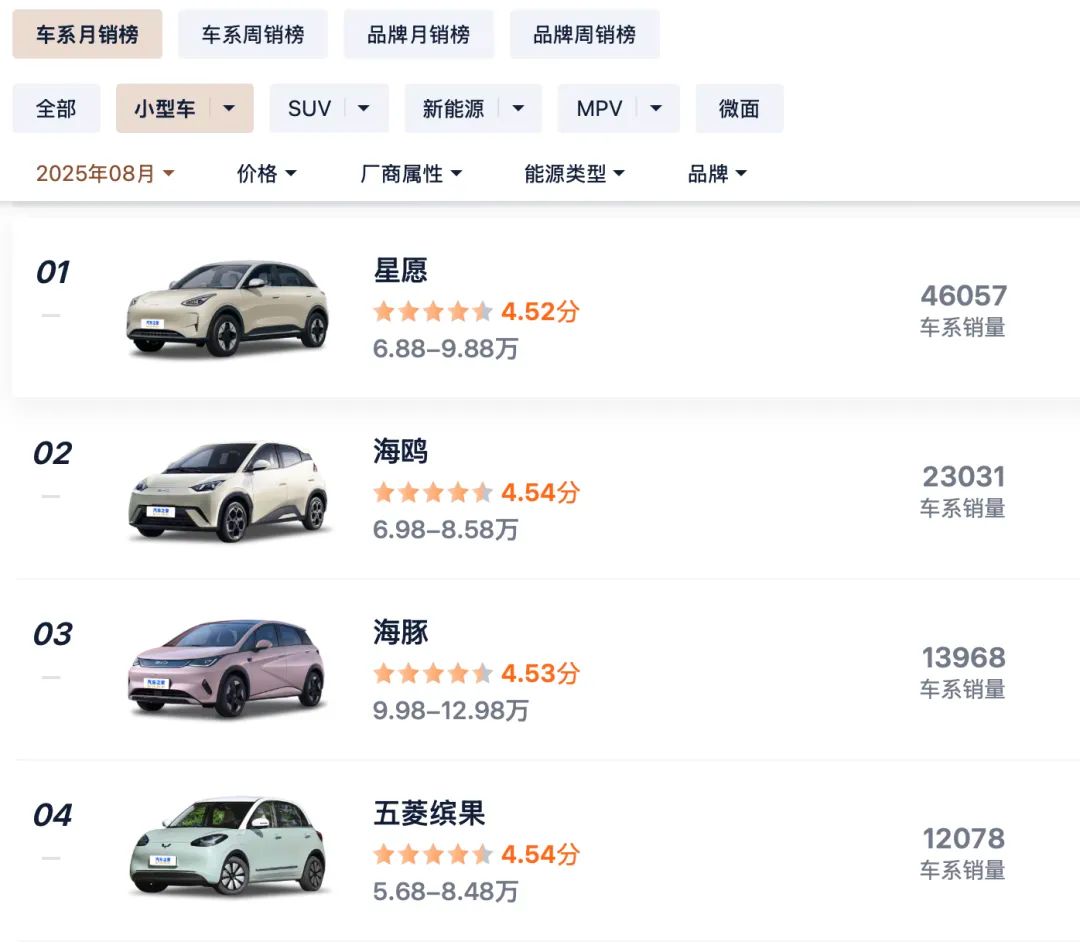Open the SUV category dropdown arrow
The image size is (1080, 945).
(364, 109)
